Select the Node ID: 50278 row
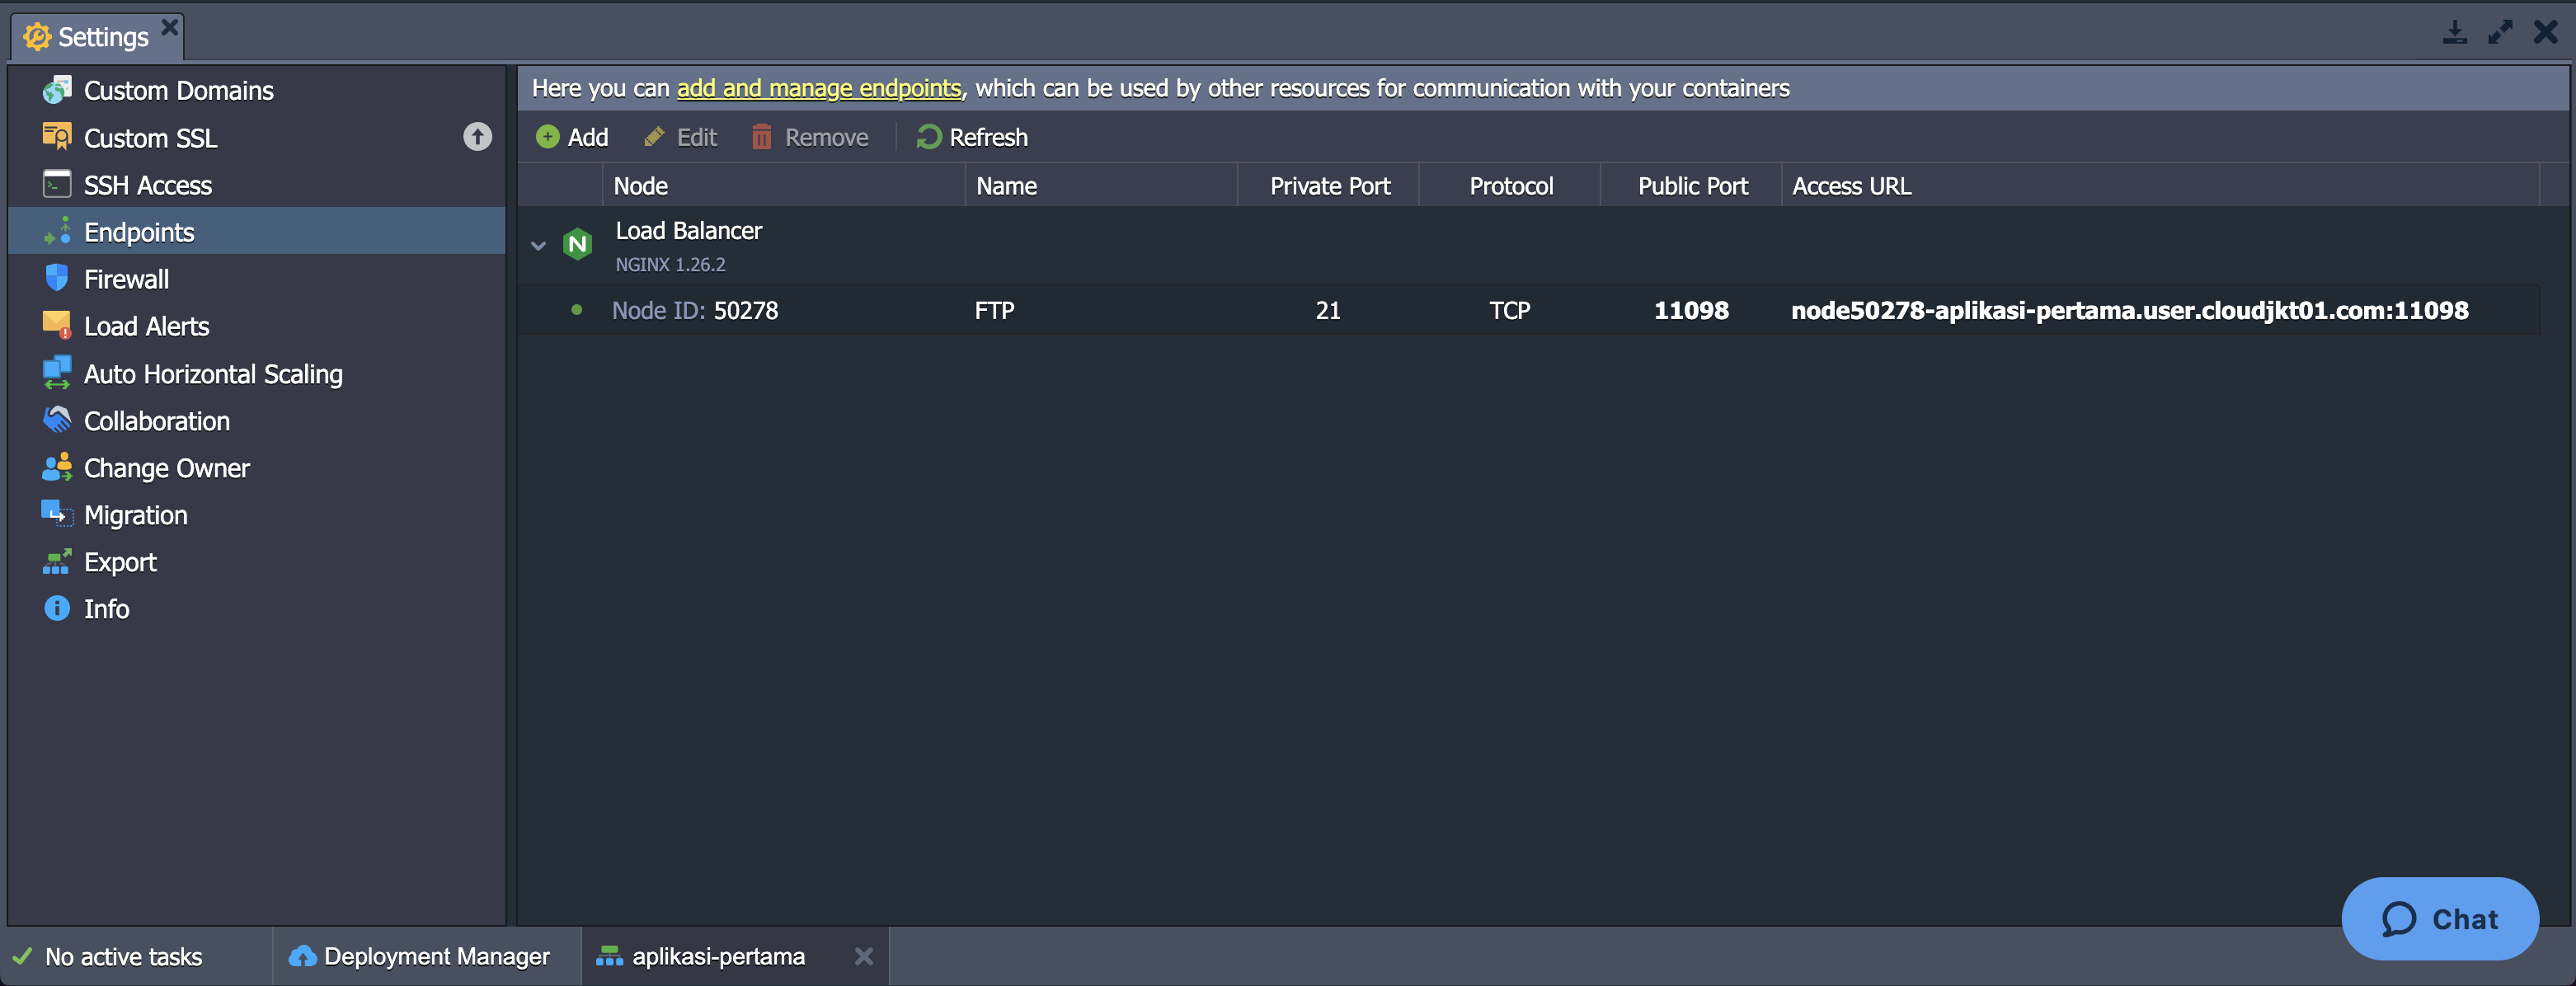2576x986 pixels. [x=1528, y=310]
